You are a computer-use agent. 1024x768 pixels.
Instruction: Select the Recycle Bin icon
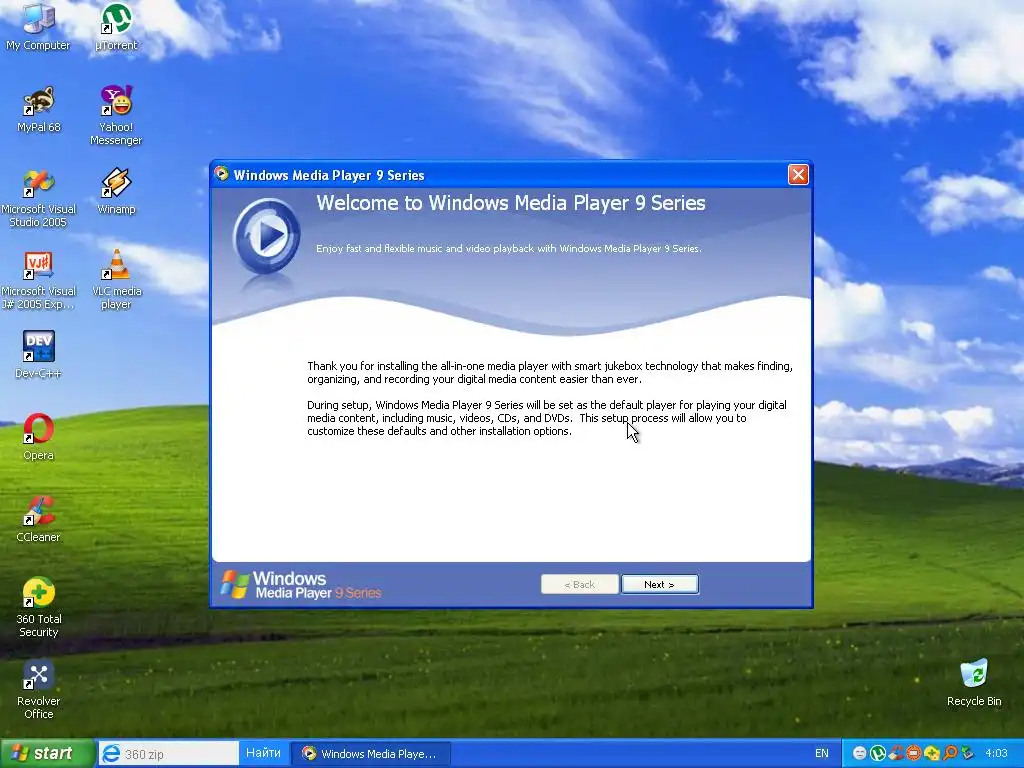pyautogui.click(x=974, y=682)
